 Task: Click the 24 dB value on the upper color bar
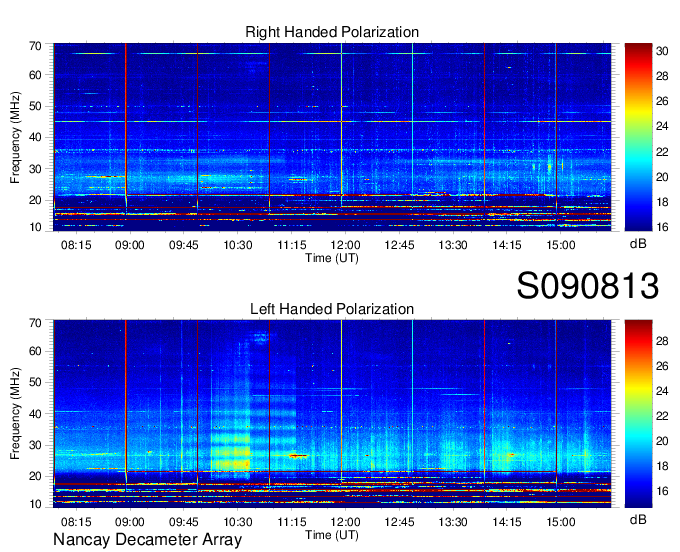[662, 126]
